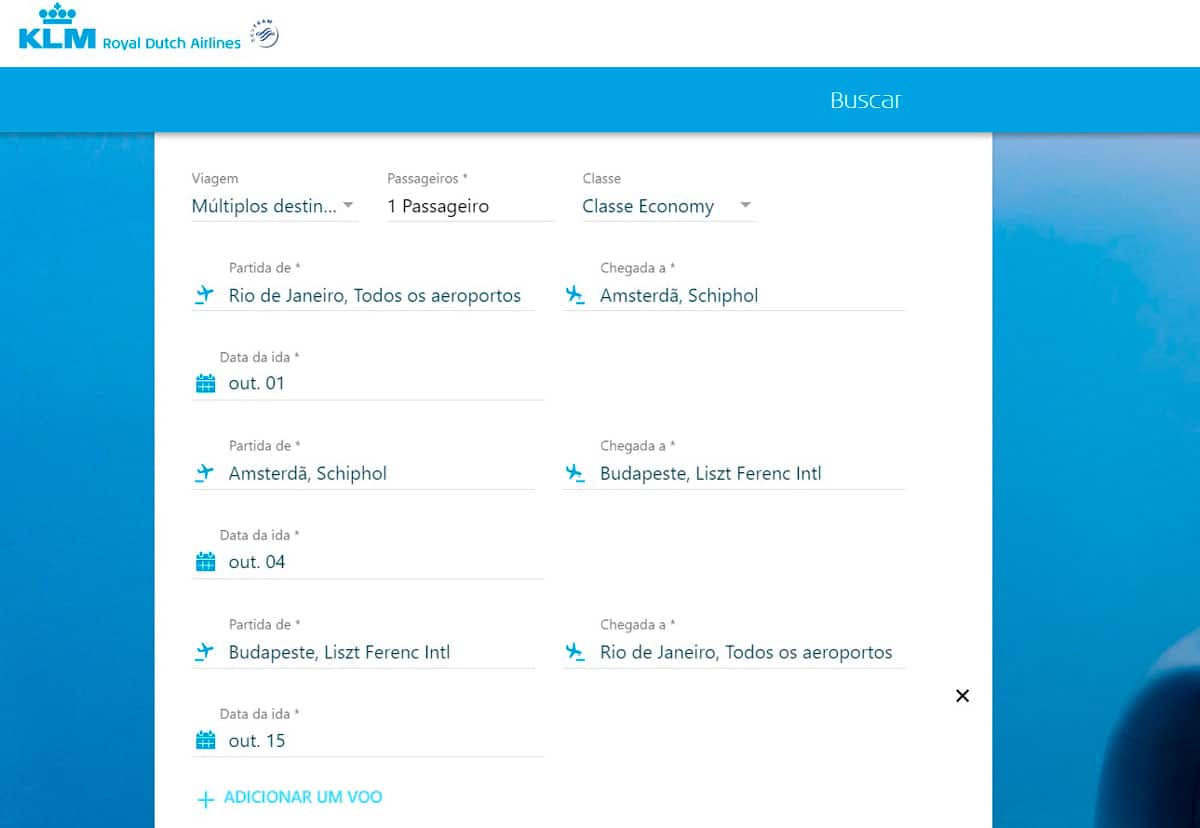Open the Passageiros selector showing 1 Passageiro

point(470,206)
